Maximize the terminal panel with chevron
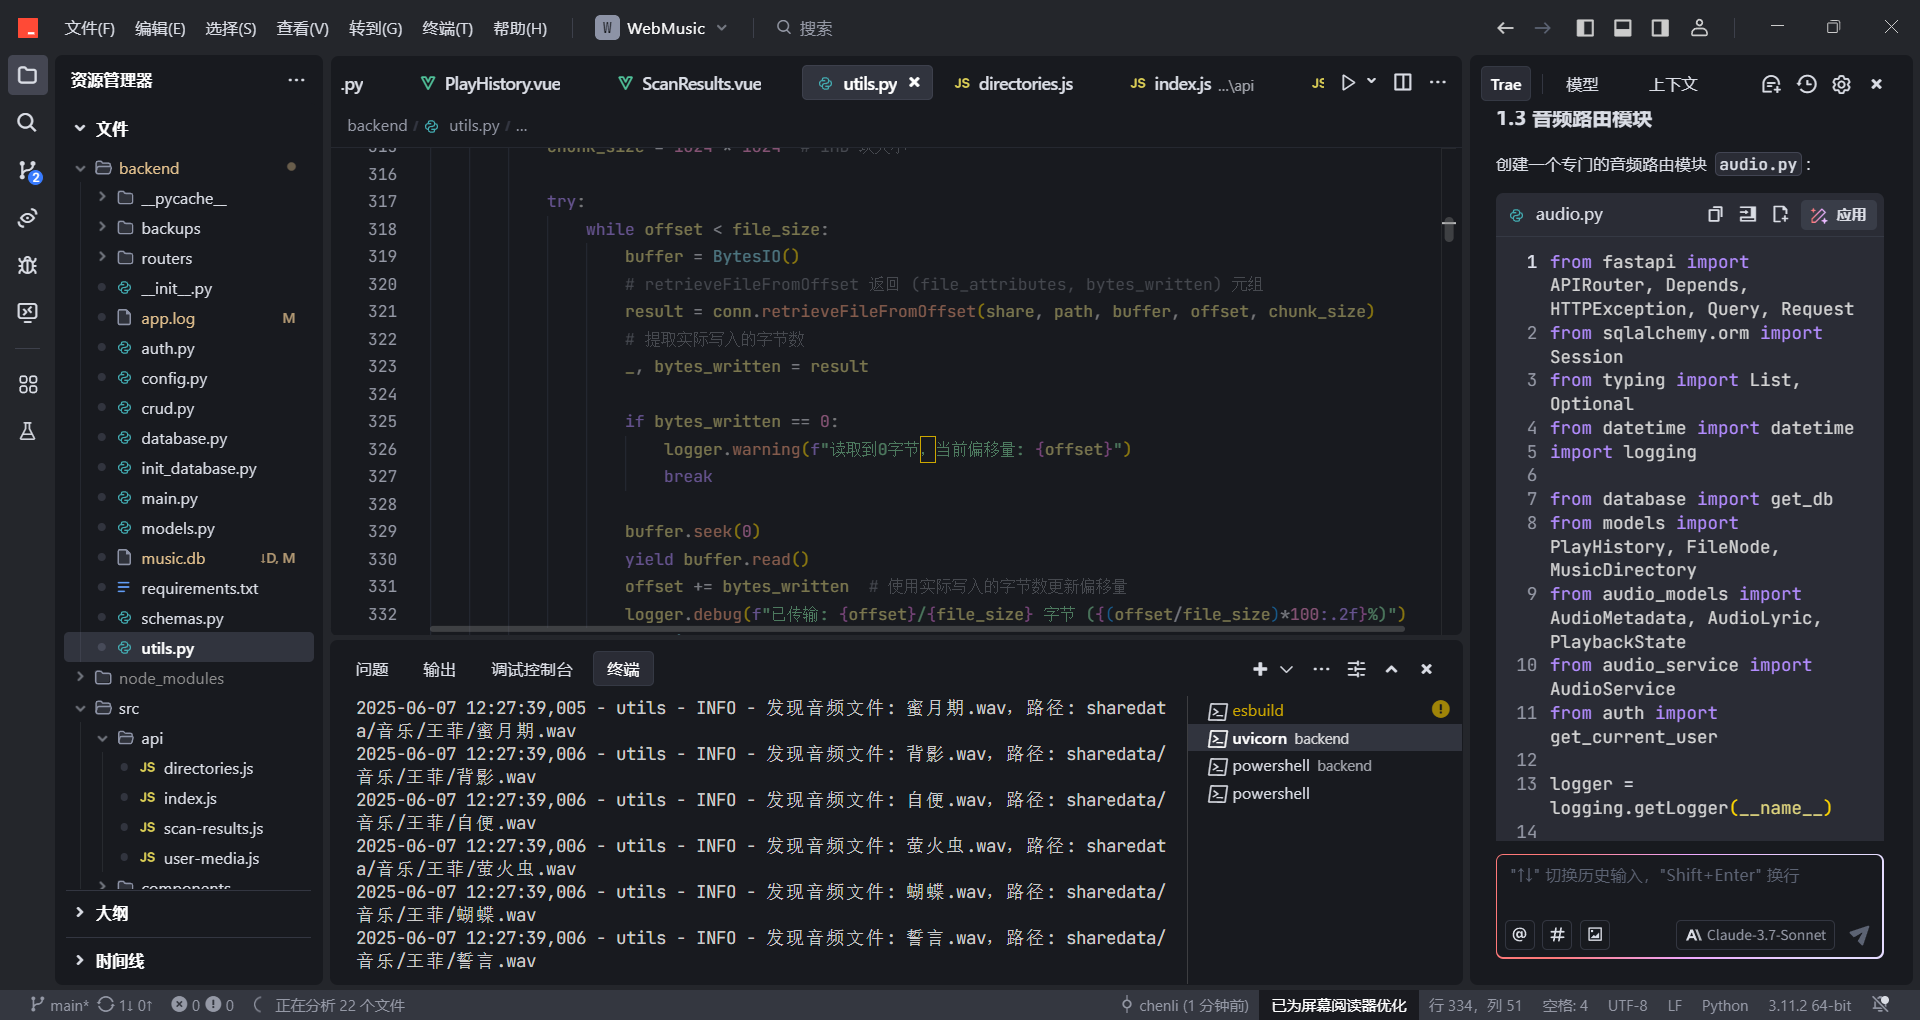Image resolution: width=1920 pixels, height=1020 pixels. 1391,669
